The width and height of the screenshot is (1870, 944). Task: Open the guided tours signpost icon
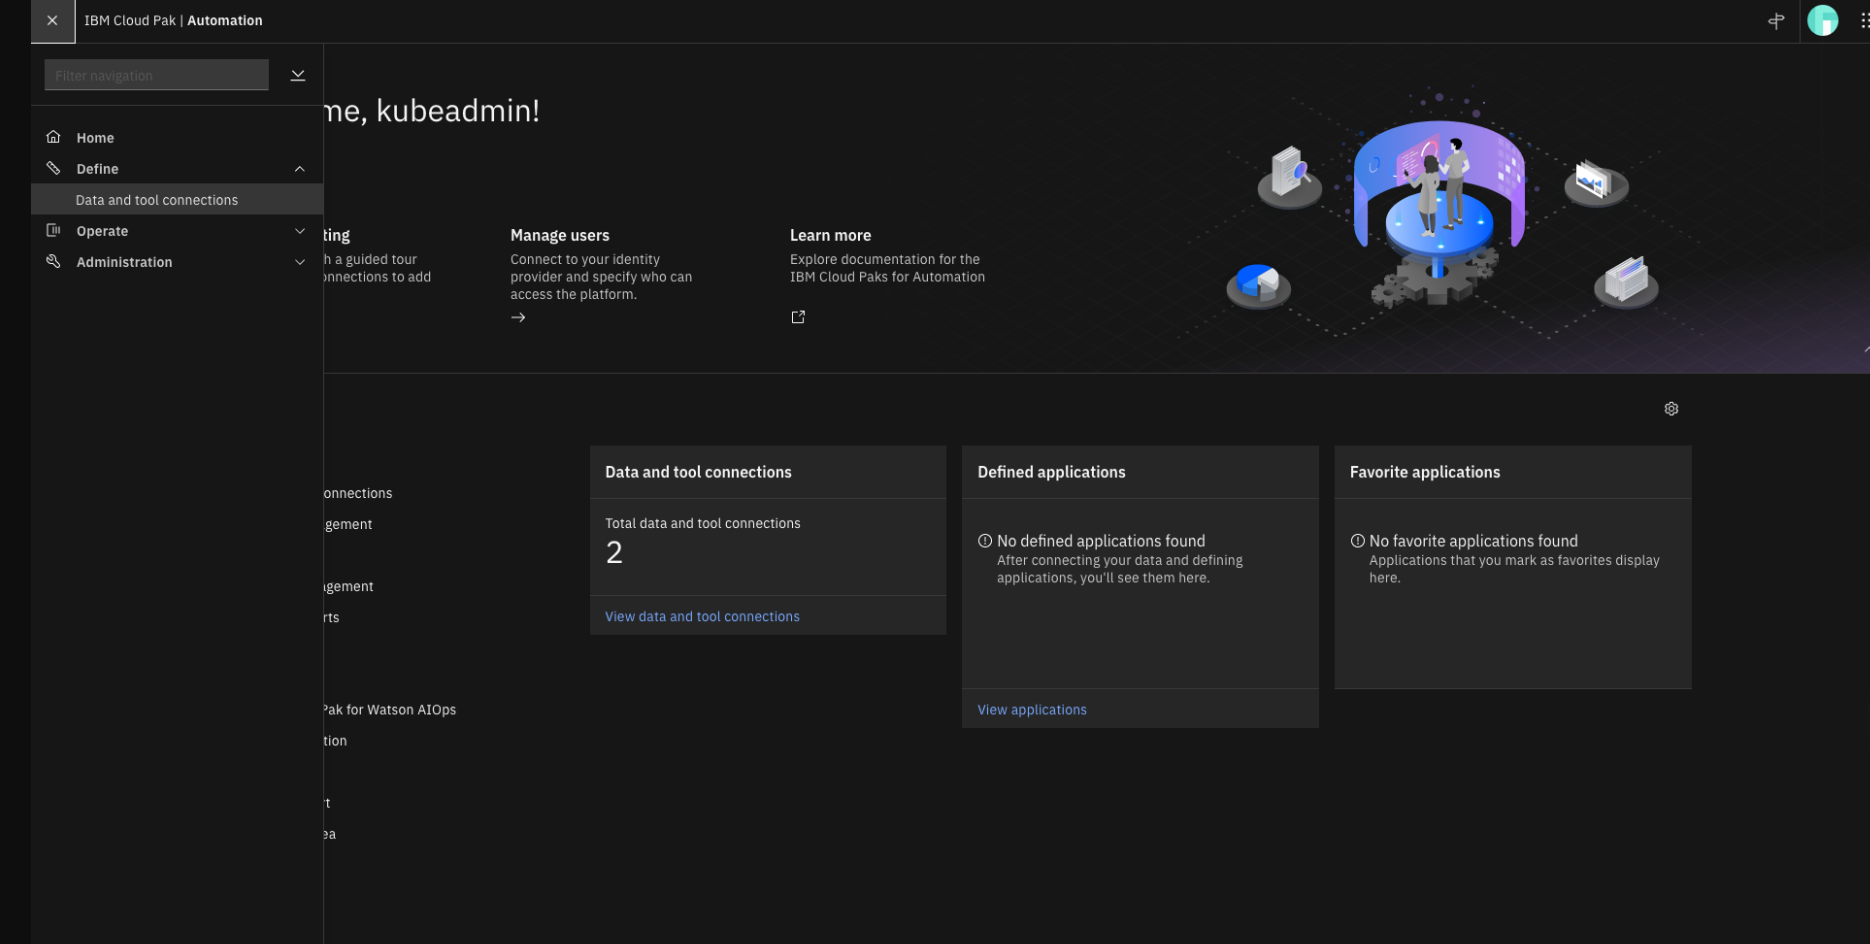1776,21
